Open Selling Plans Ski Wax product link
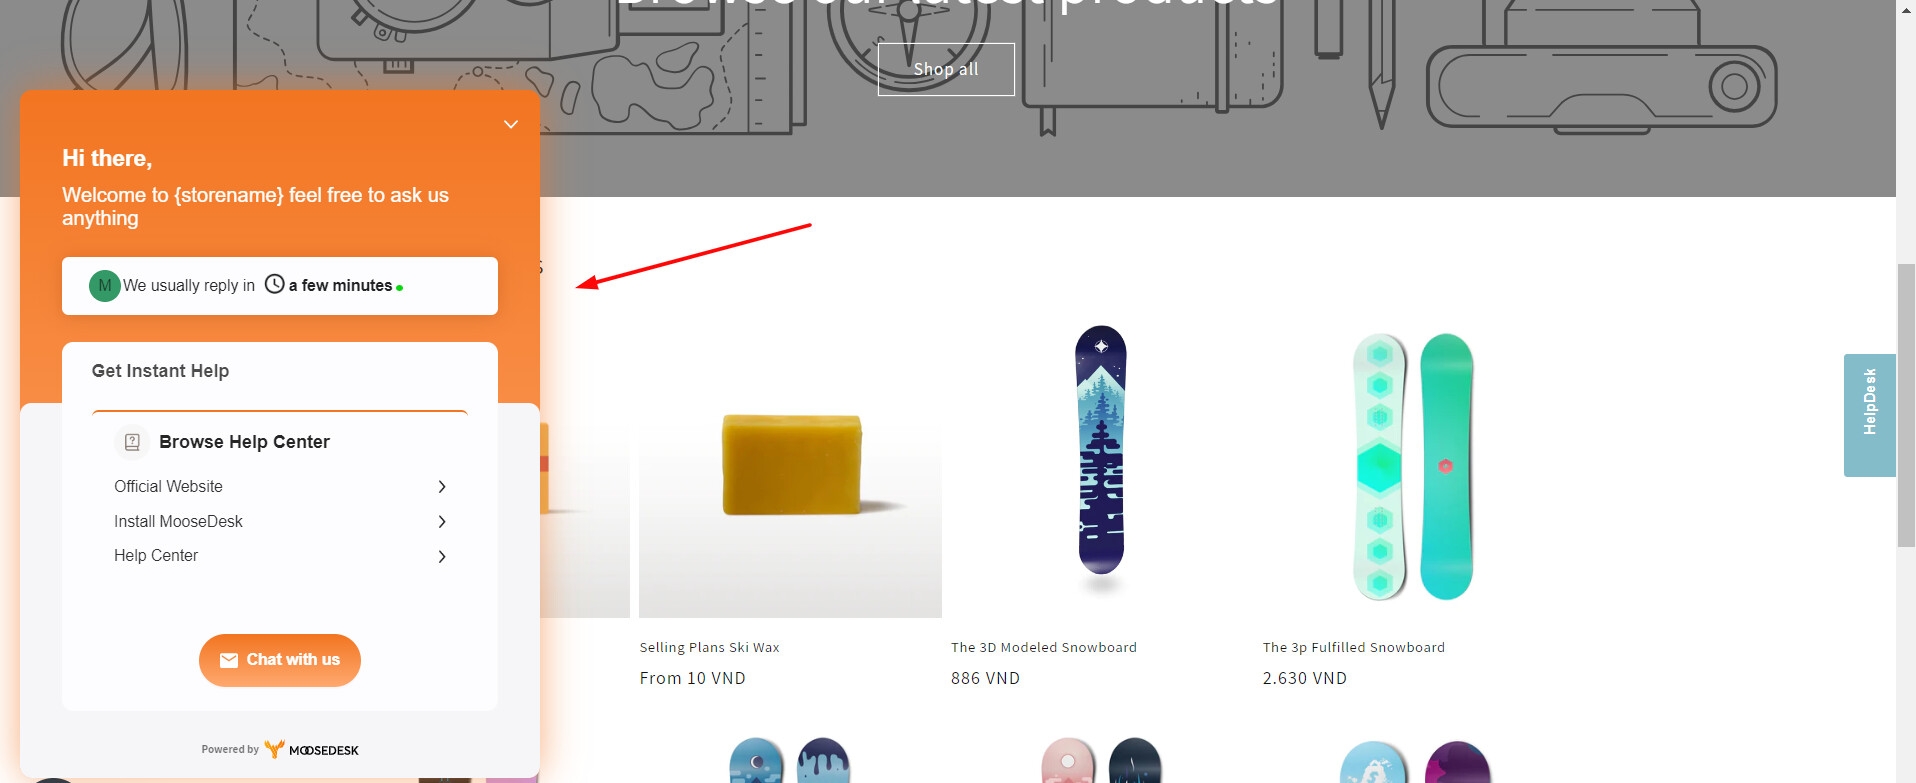1916x783 pixels. [709, 647]
